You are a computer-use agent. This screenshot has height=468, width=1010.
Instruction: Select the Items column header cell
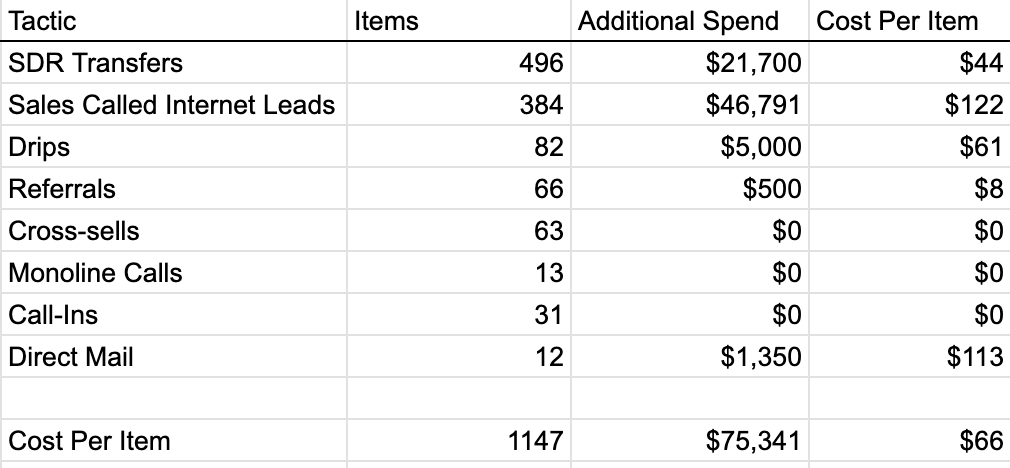(x=459, y=21)
